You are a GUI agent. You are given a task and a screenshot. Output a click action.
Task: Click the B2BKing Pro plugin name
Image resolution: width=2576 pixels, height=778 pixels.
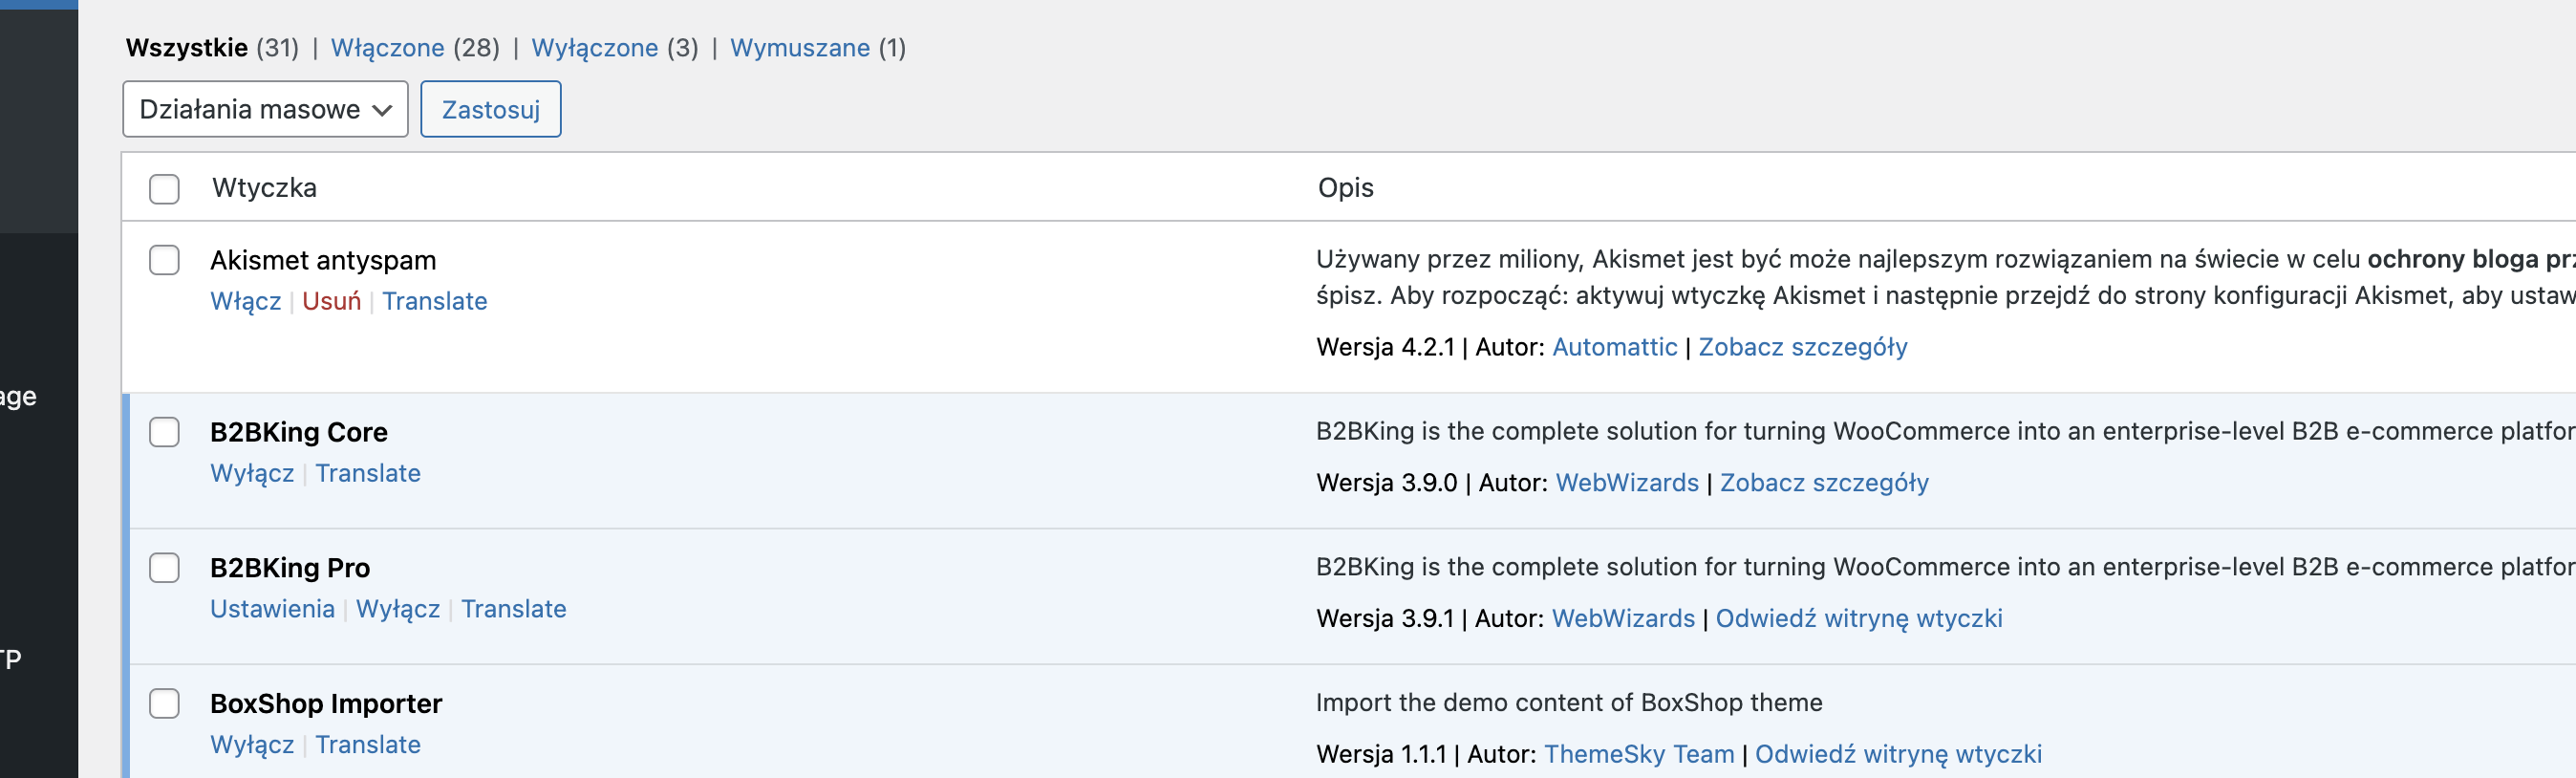tap(290, 568)
